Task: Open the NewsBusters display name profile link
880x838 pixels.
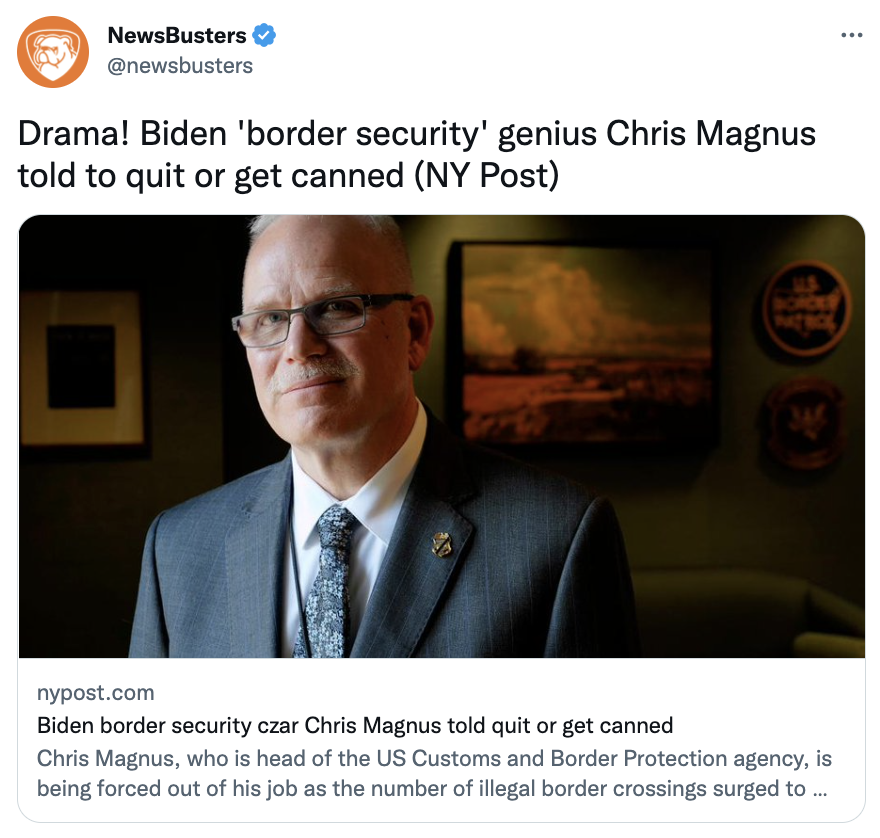Action: [x=177, y=35]
